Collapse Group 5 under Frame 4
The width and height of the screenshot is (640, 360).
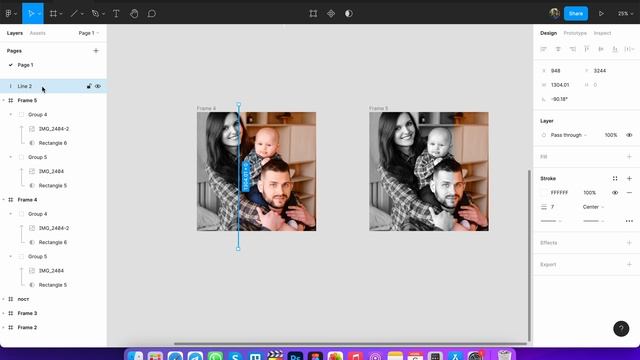click(x=11, y=256)
